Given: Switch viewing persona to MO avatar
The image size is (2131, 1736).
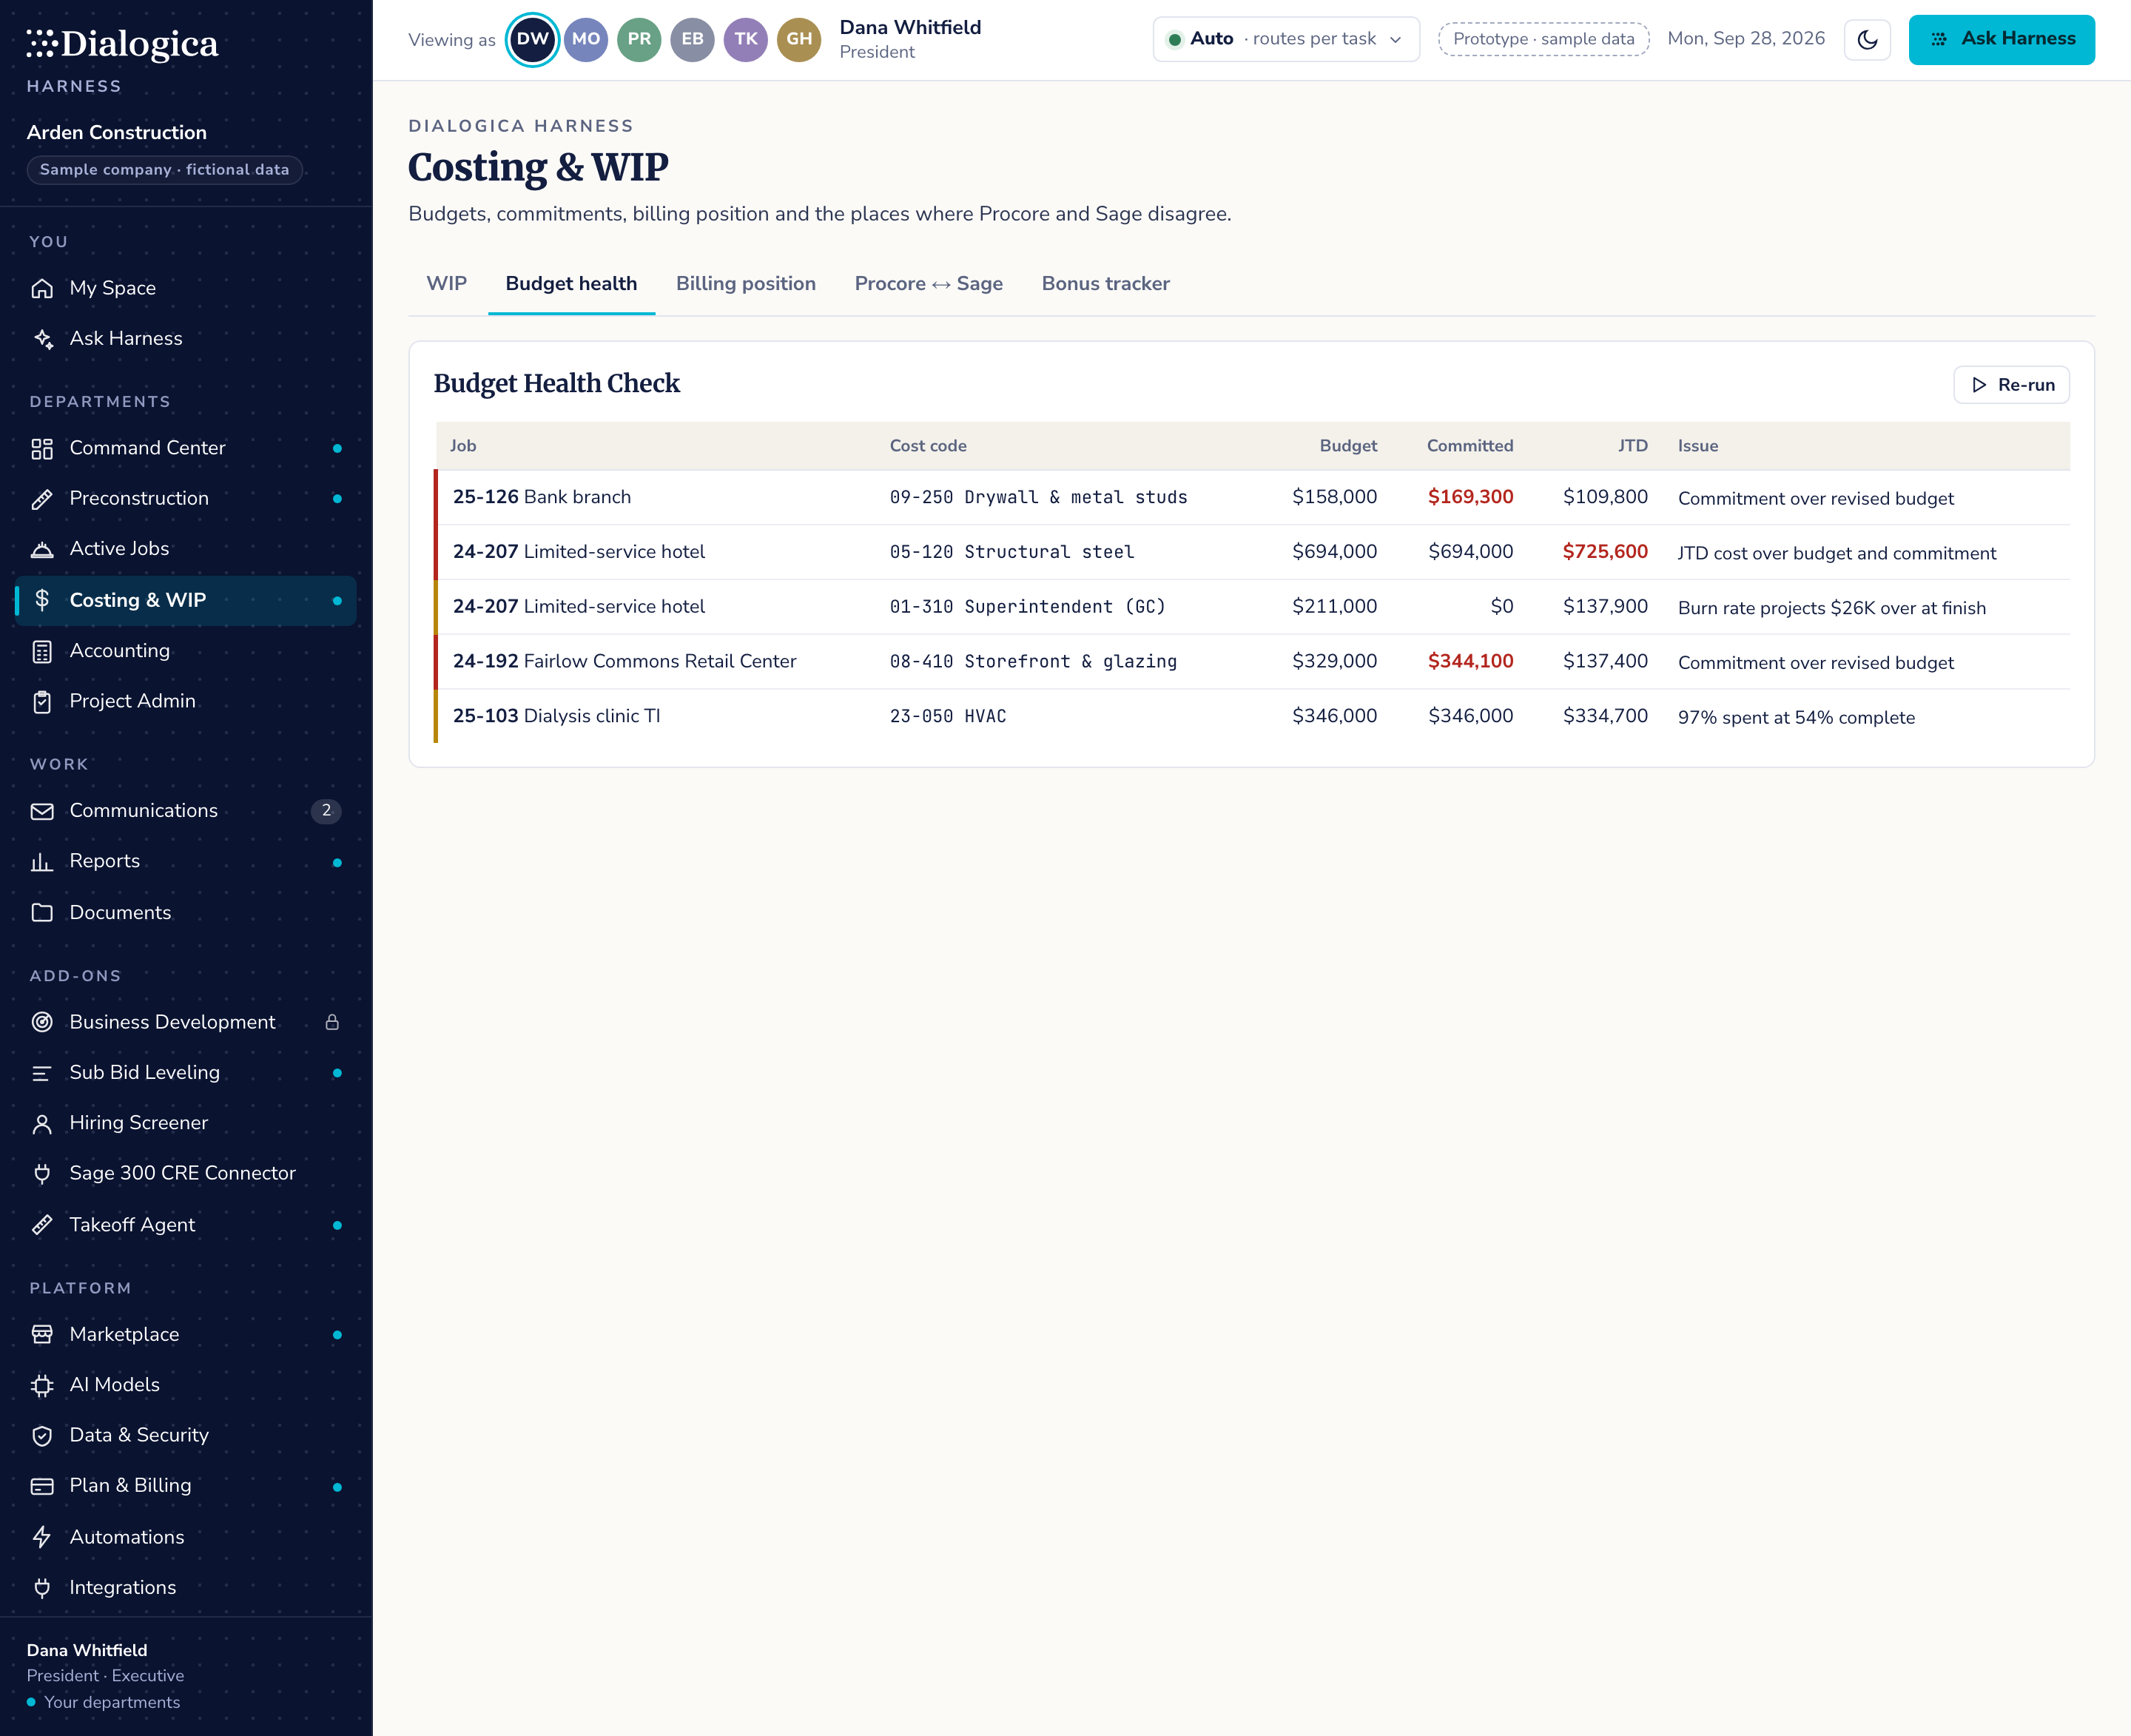Looking at the screenshot, I should (x=586, y=40).
